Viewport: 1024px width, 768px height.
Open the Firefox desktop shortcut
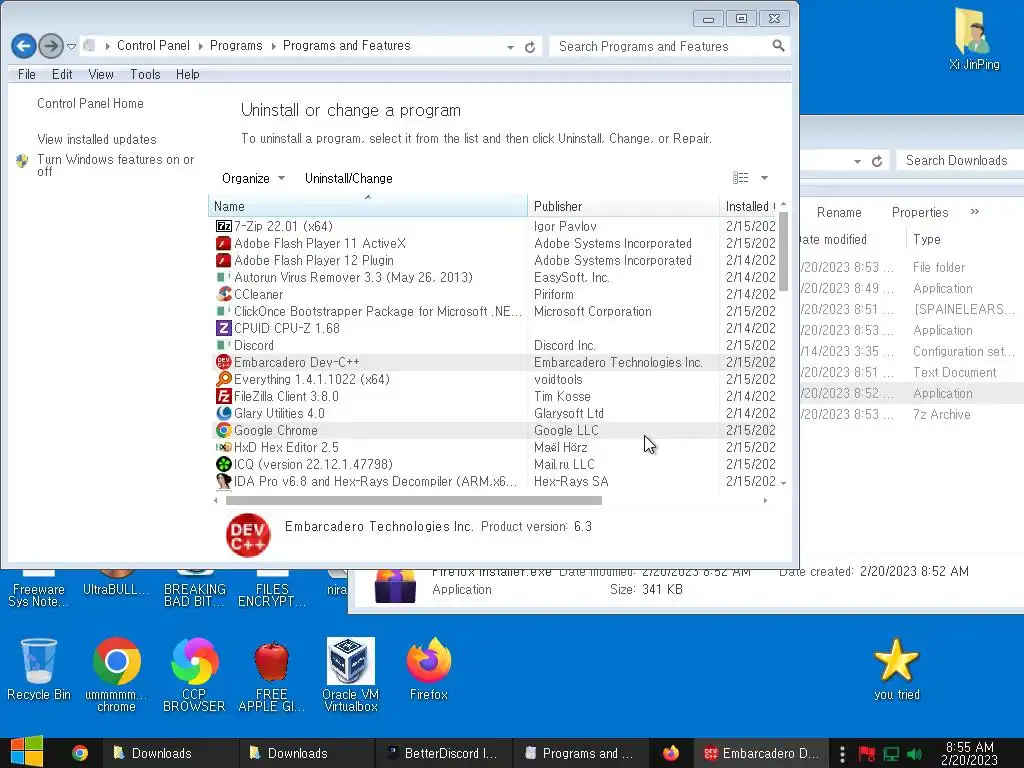[428, 669]
